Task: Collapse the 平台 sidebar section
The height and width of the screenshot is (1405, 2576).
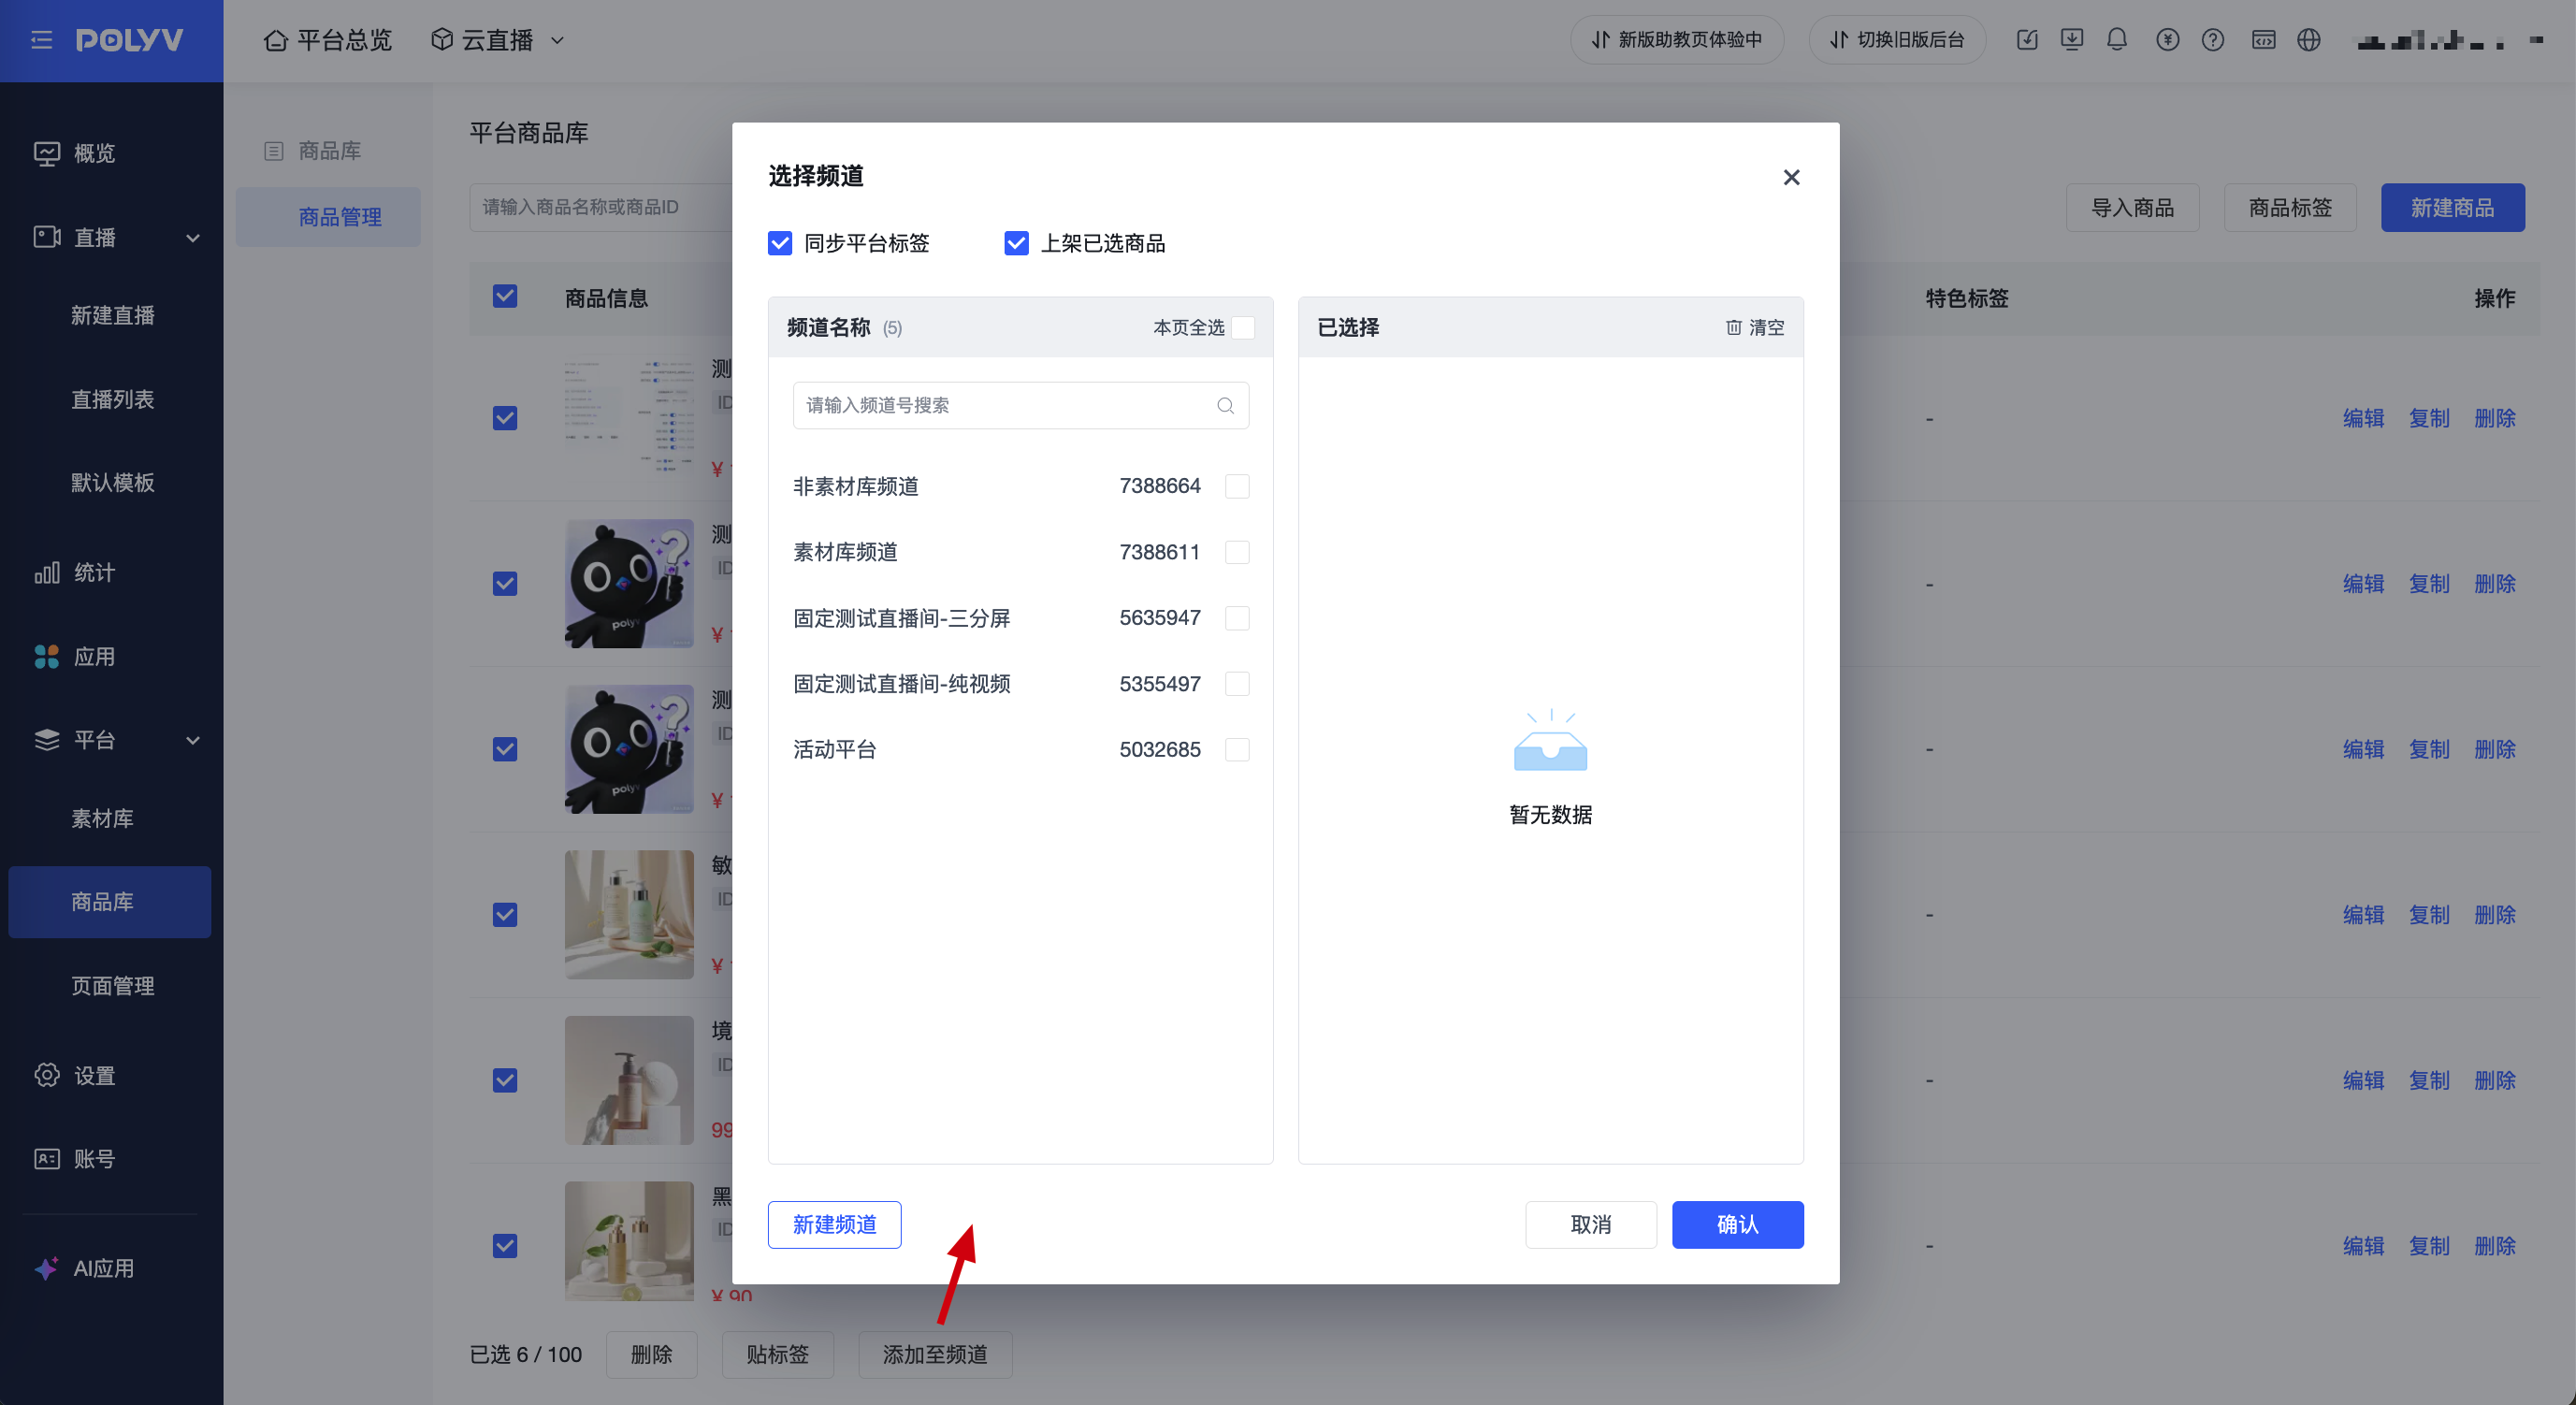Action: 116,740
